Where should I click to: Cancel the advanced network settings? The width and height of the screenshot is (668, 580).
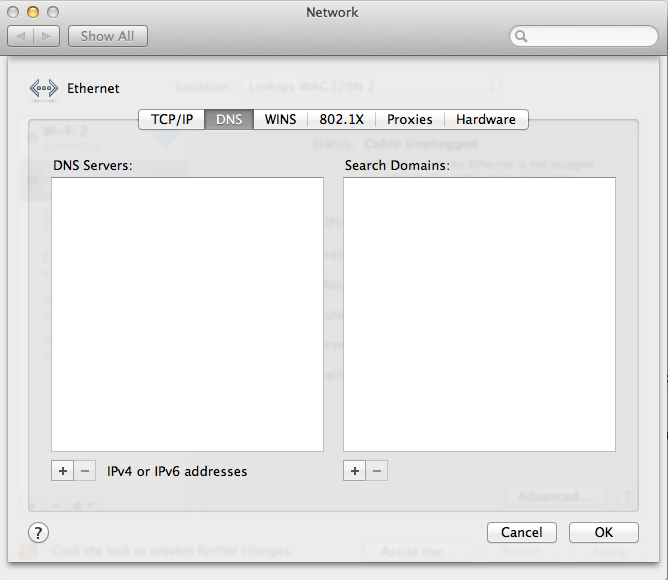(521, 532)
